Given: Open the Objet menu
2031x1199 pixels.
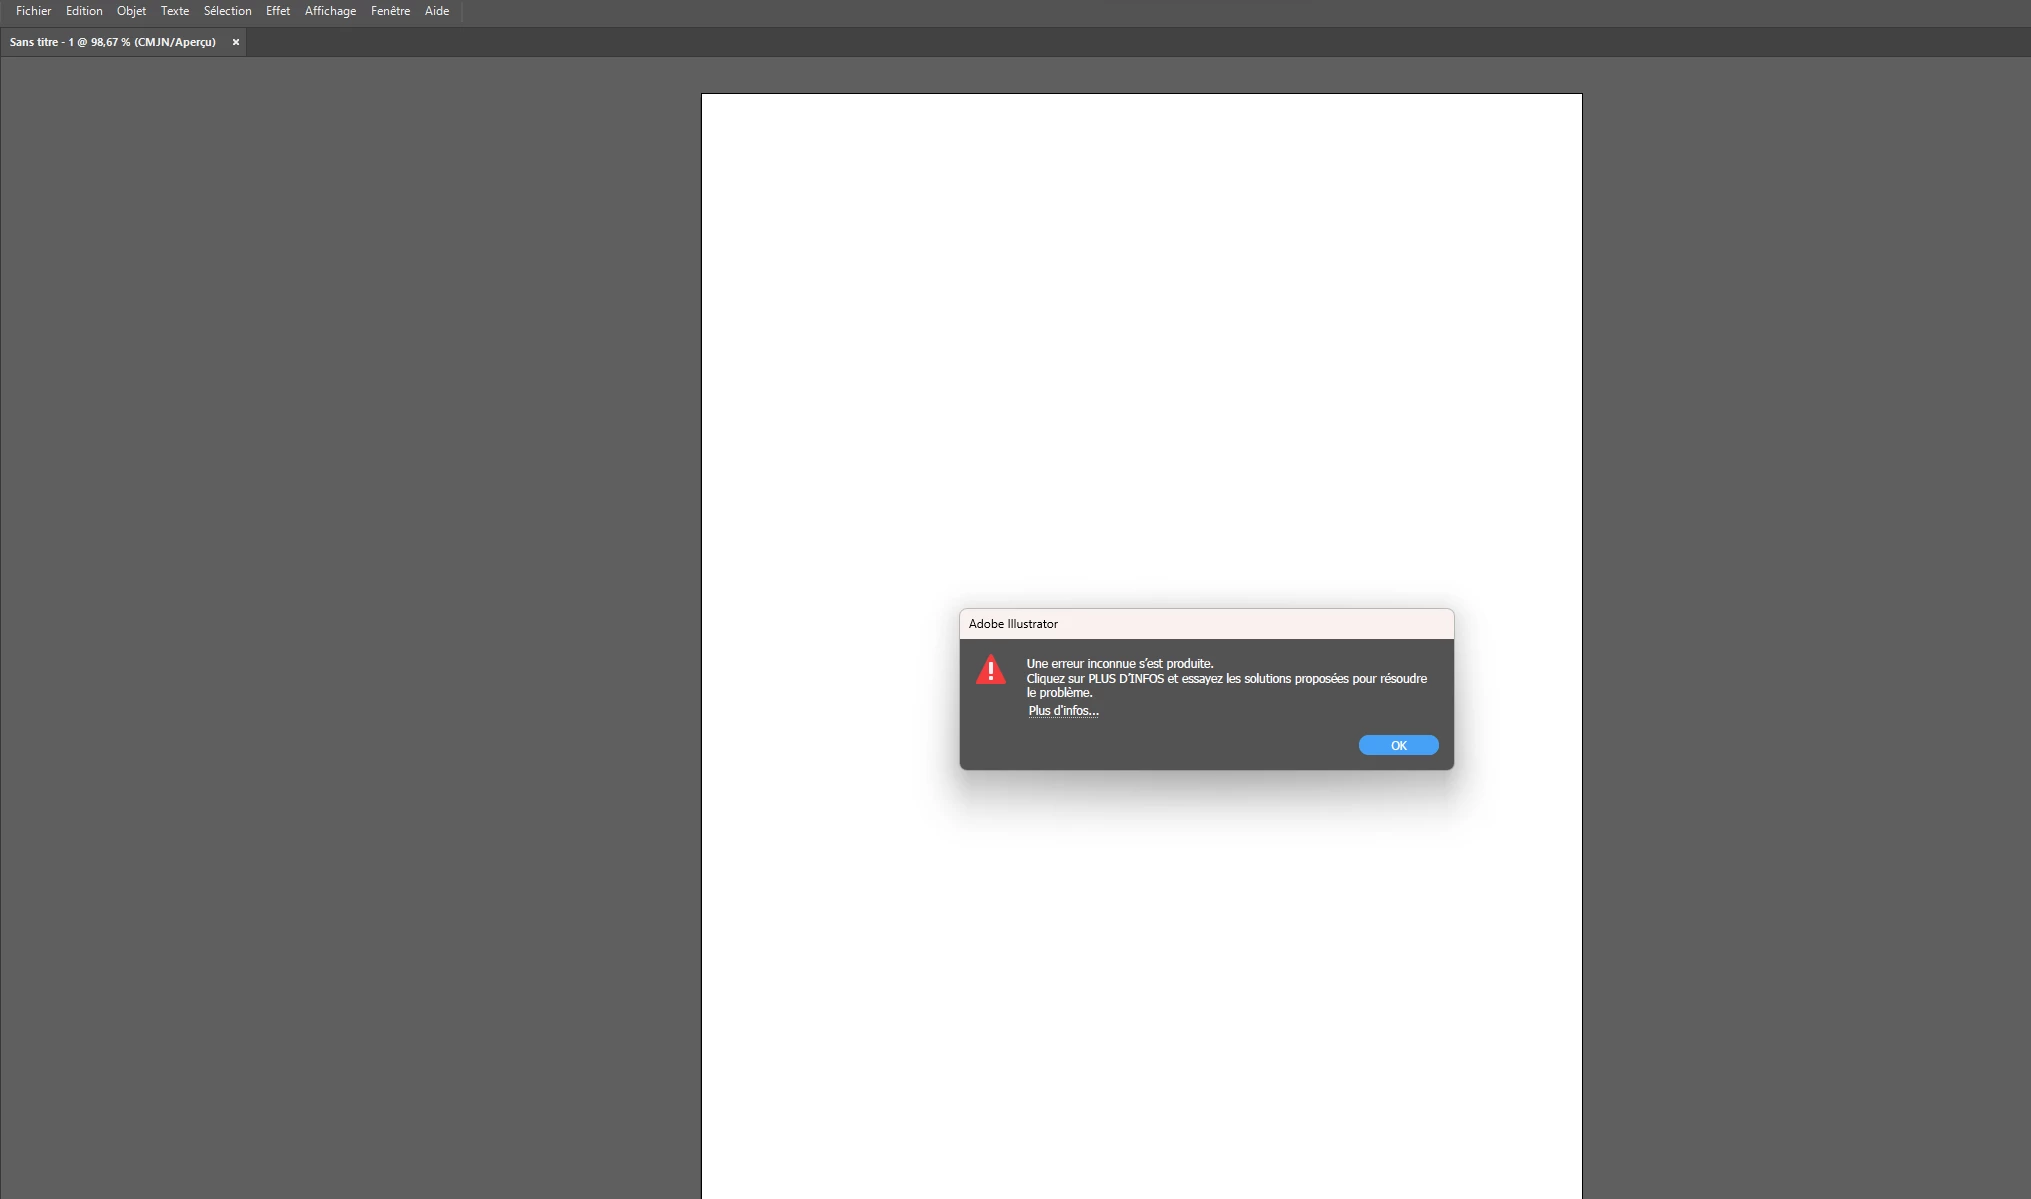Looking at the screenshot, I should (x=131, y=11).
